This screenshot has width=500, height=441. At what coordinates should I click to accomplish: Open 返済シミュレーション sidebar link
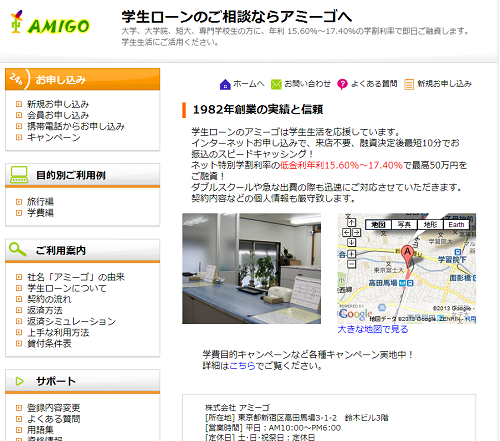[71, 321]
